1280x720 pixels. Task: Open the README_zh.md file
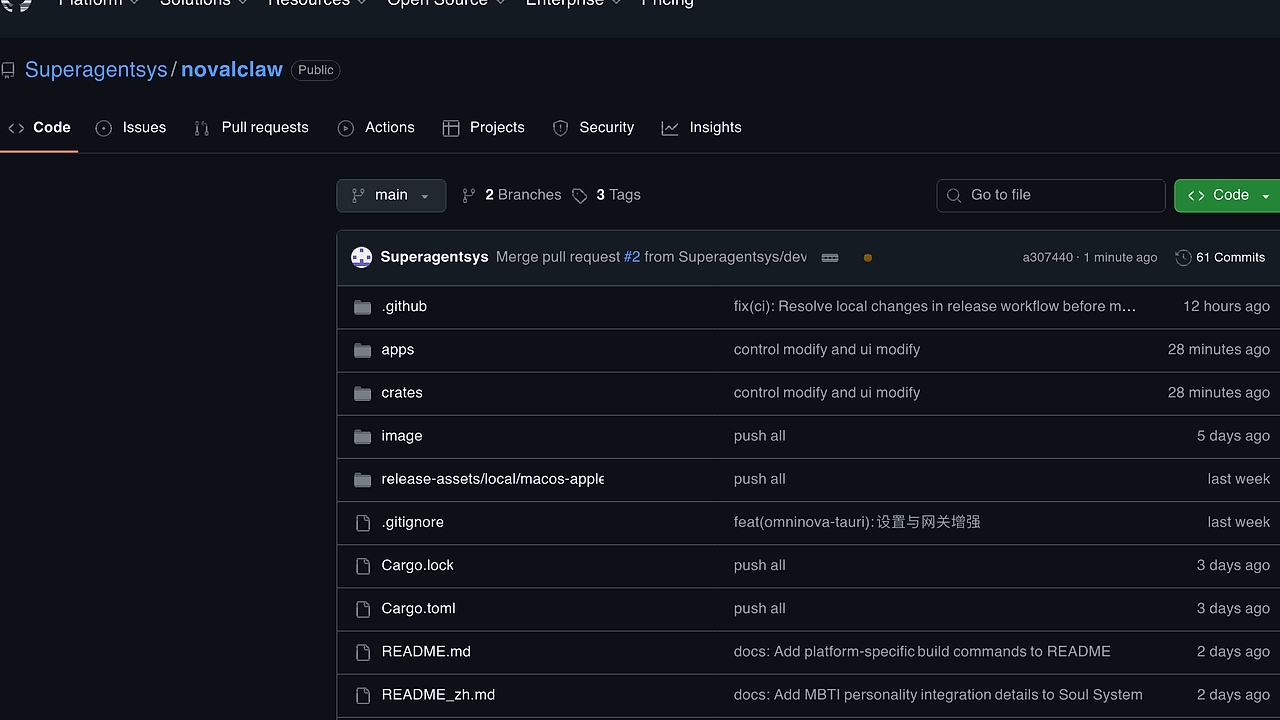click(x=438, y=694)
